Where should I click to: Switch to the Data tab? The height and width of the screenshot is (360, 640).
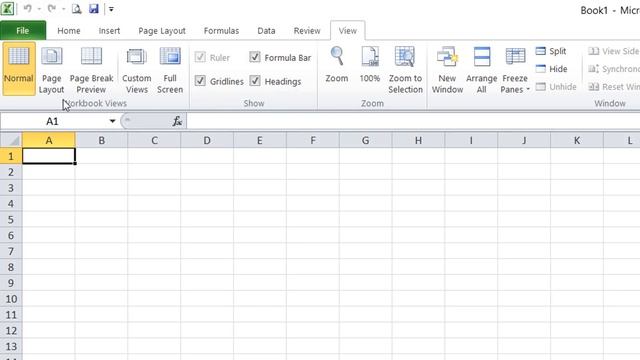click(266, 31)
